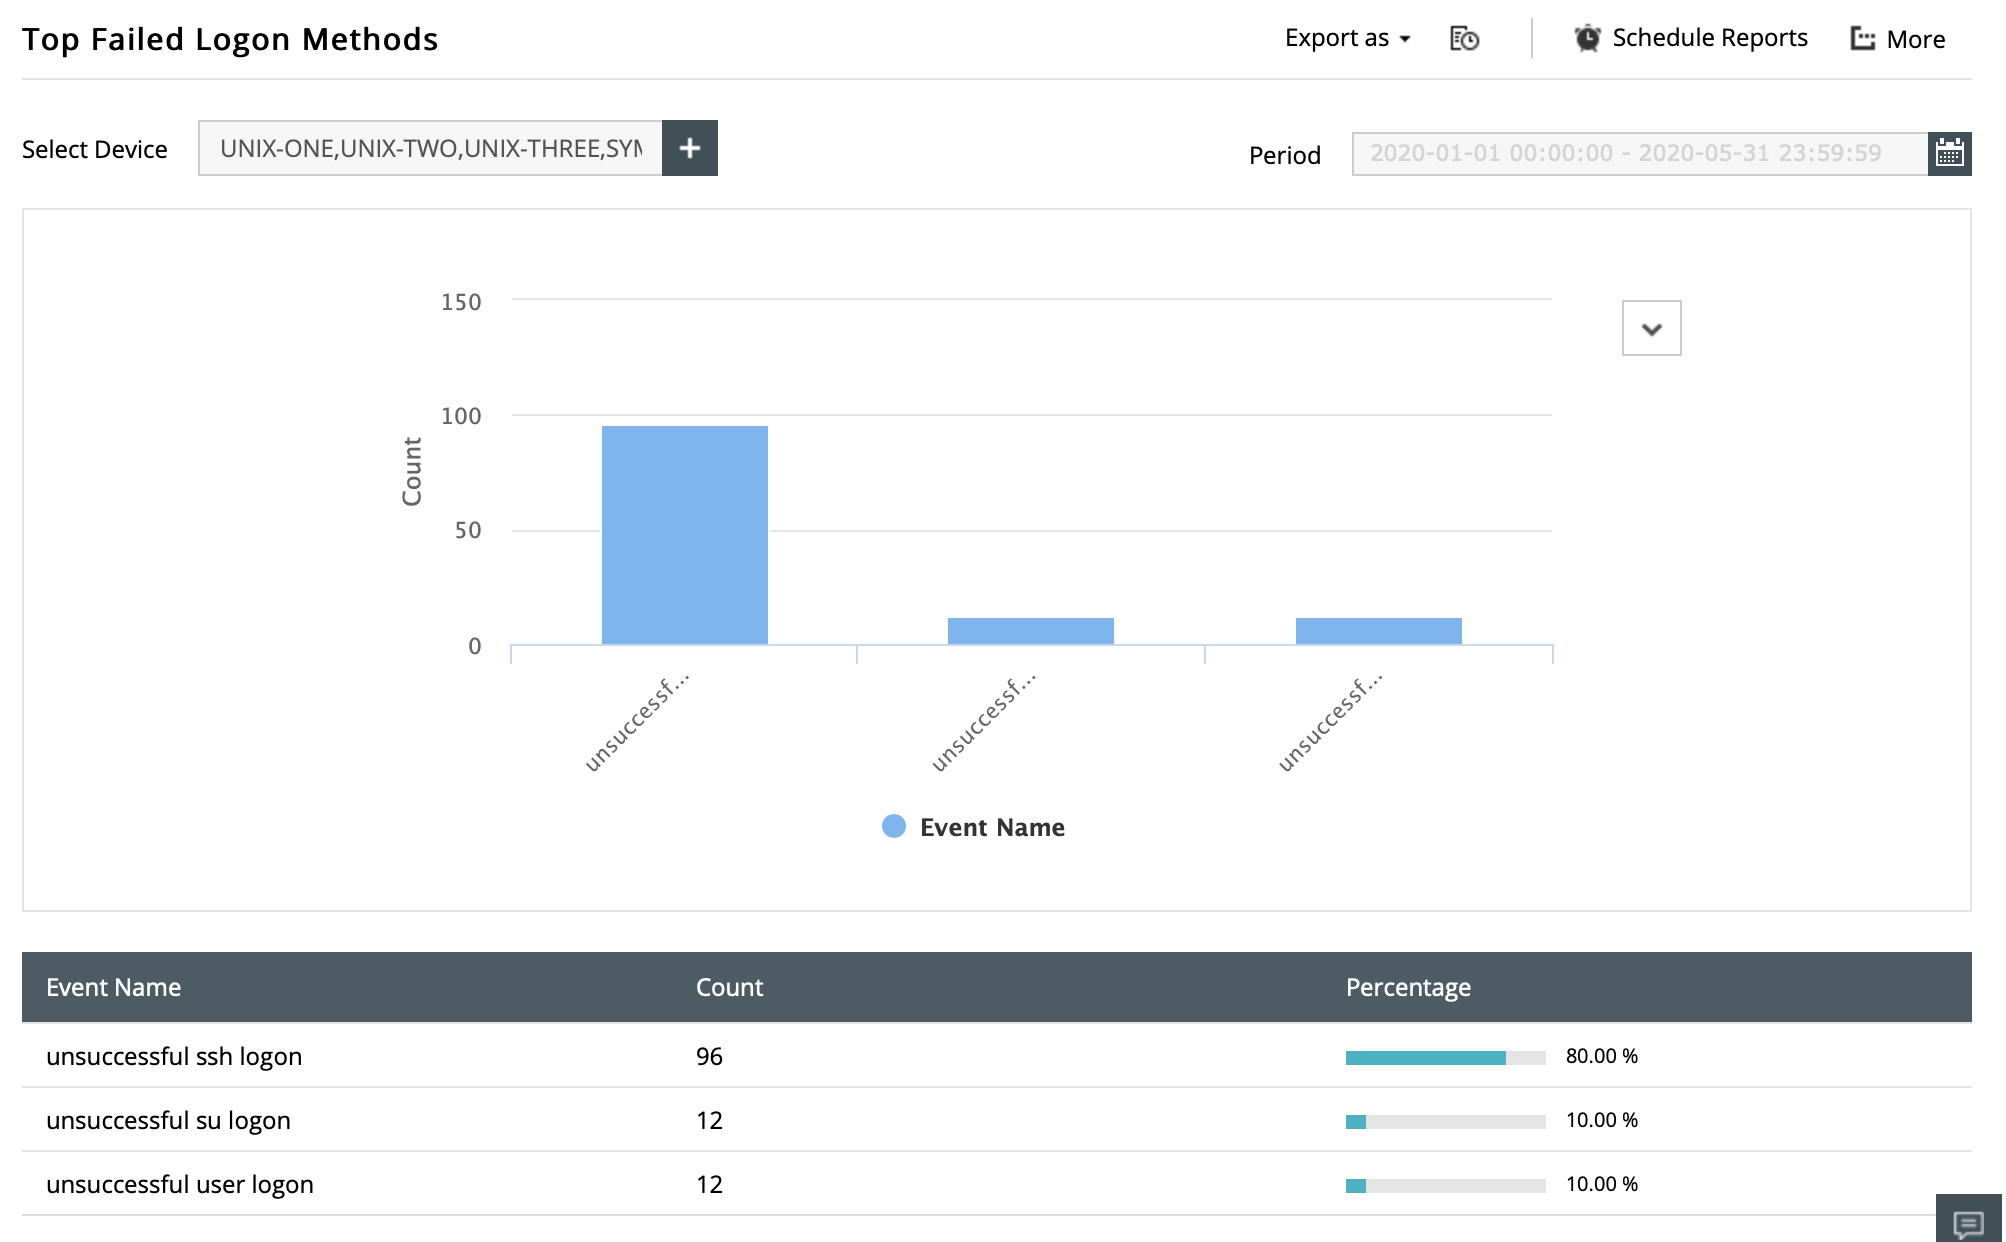The height and width of the screenshot is (1242, 2006).
Task: Click the Percentage column header
Action: [x=1407, y=987]
